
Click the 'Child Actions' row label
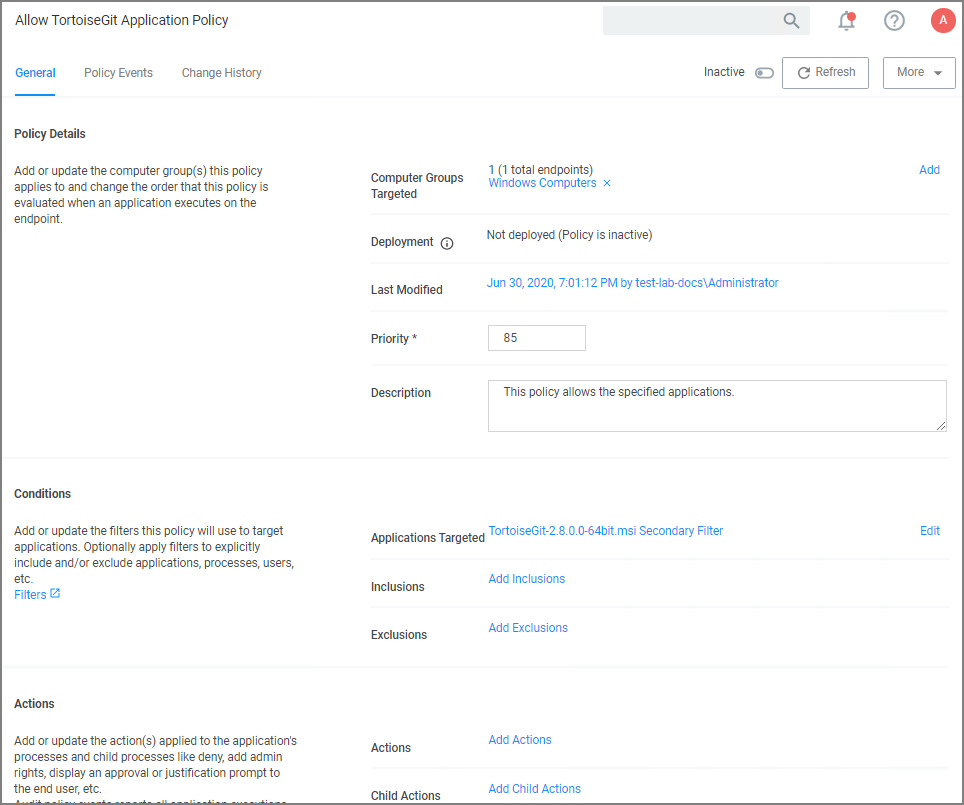(405, 796)
